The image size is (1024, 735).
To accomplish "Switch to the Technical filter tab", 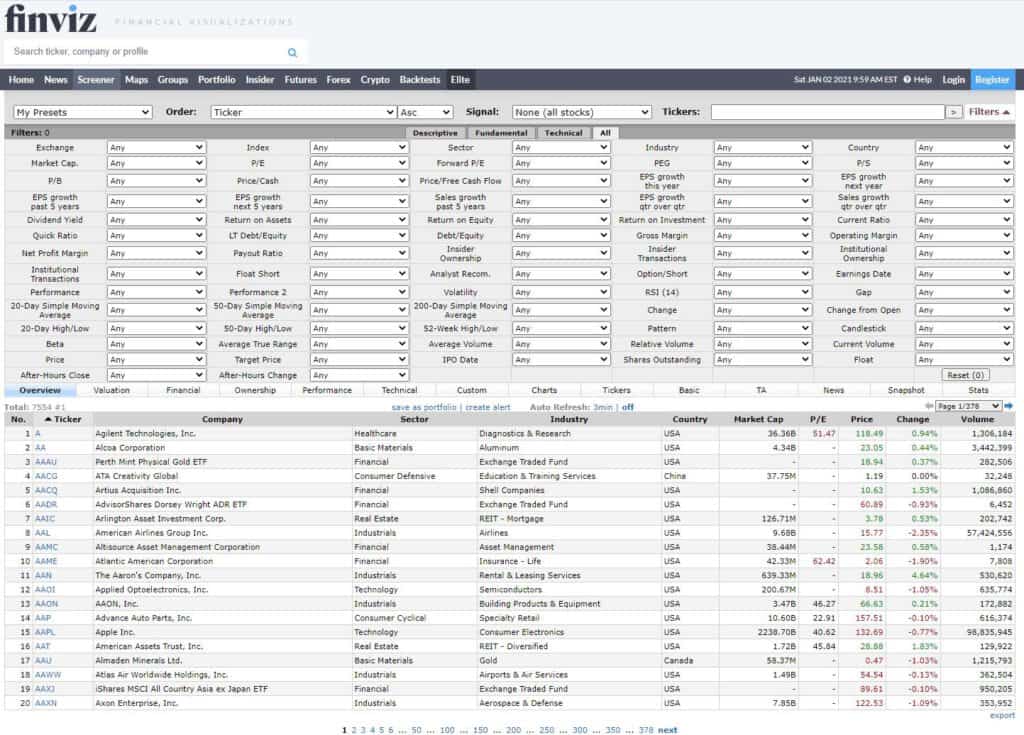I will [x=563, y=133].
